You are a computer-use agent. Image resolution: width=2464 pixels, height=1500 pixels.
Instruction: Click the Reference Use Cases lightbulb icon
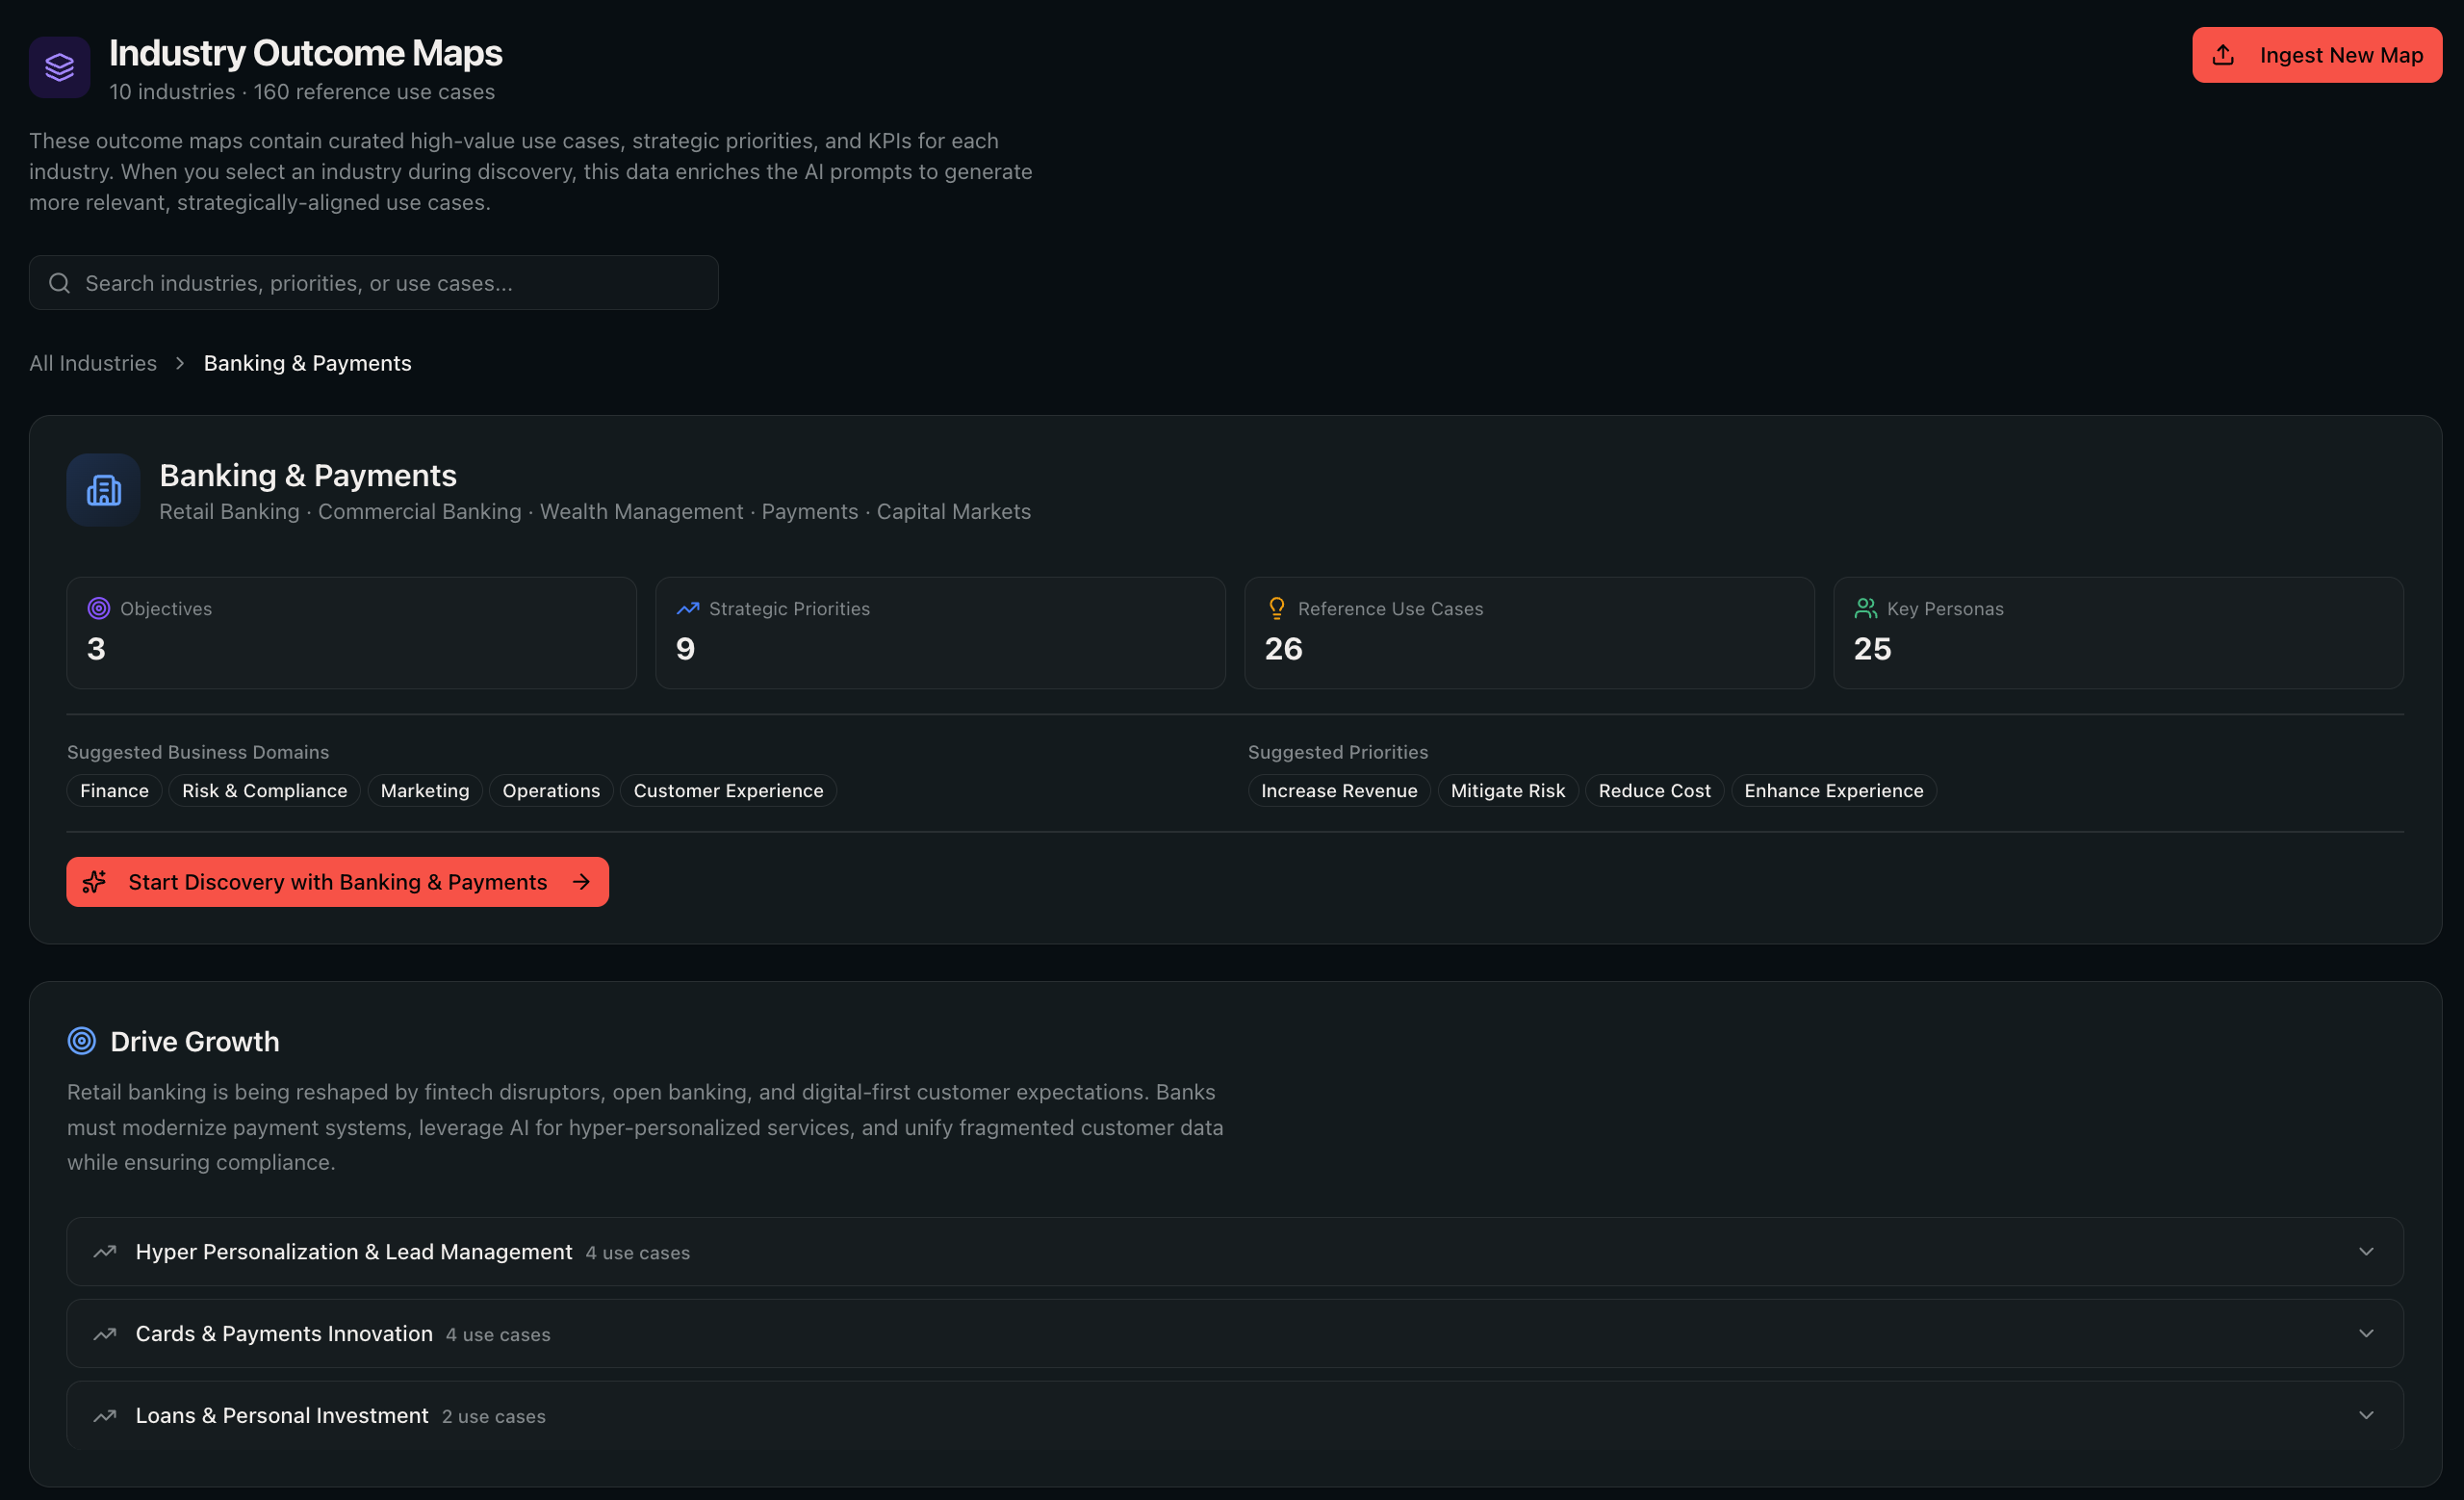[x=1277, y=608]
